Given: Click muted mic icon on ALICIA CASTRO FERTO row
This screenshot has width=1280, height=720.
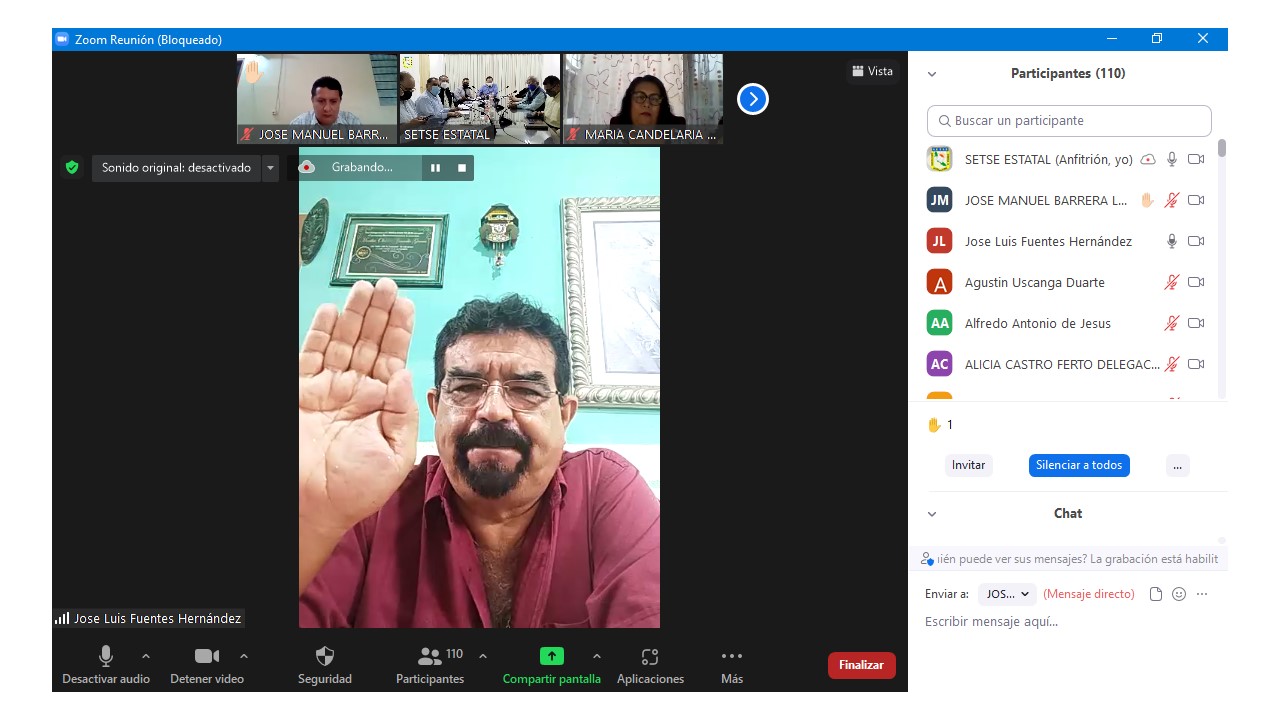Looking at the screenshot, I should pyautogui.click(x=1172, y=364).
